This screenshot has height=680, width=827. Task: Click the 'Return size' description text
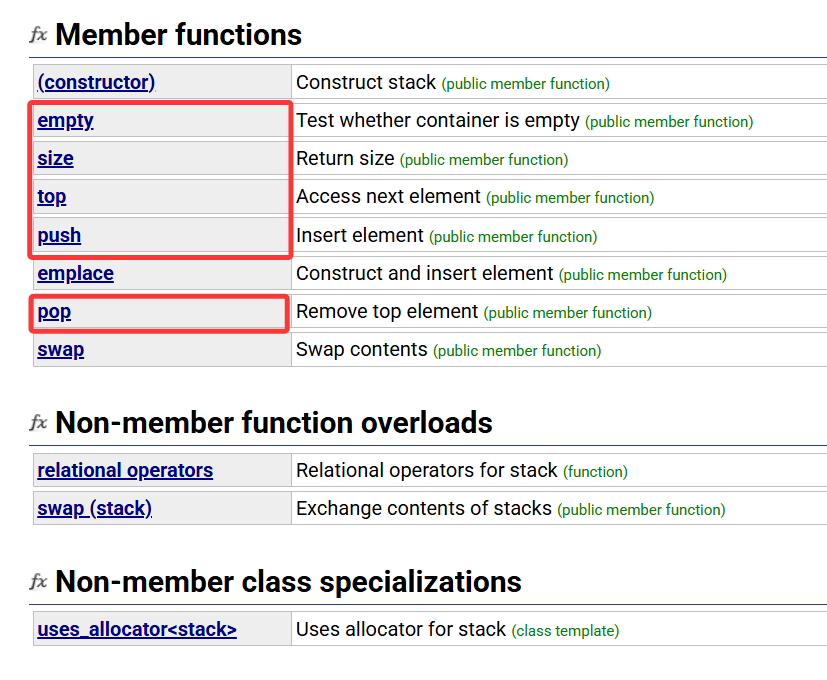[345, 158]
